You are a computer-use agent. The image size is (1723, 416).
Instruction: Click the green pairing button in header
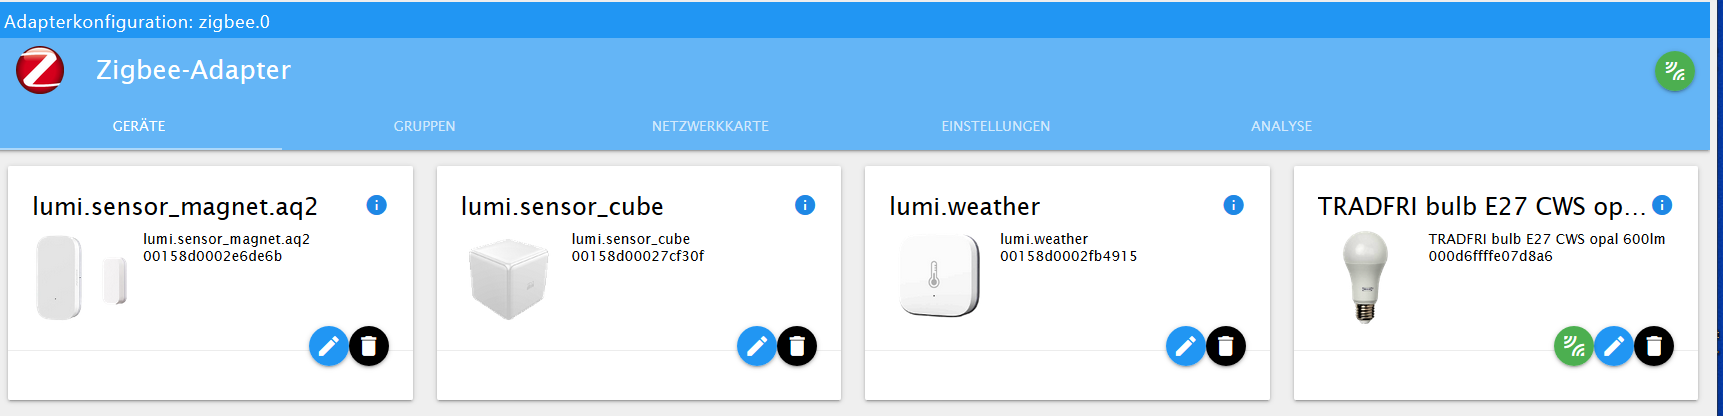[x=1674, y=72]
